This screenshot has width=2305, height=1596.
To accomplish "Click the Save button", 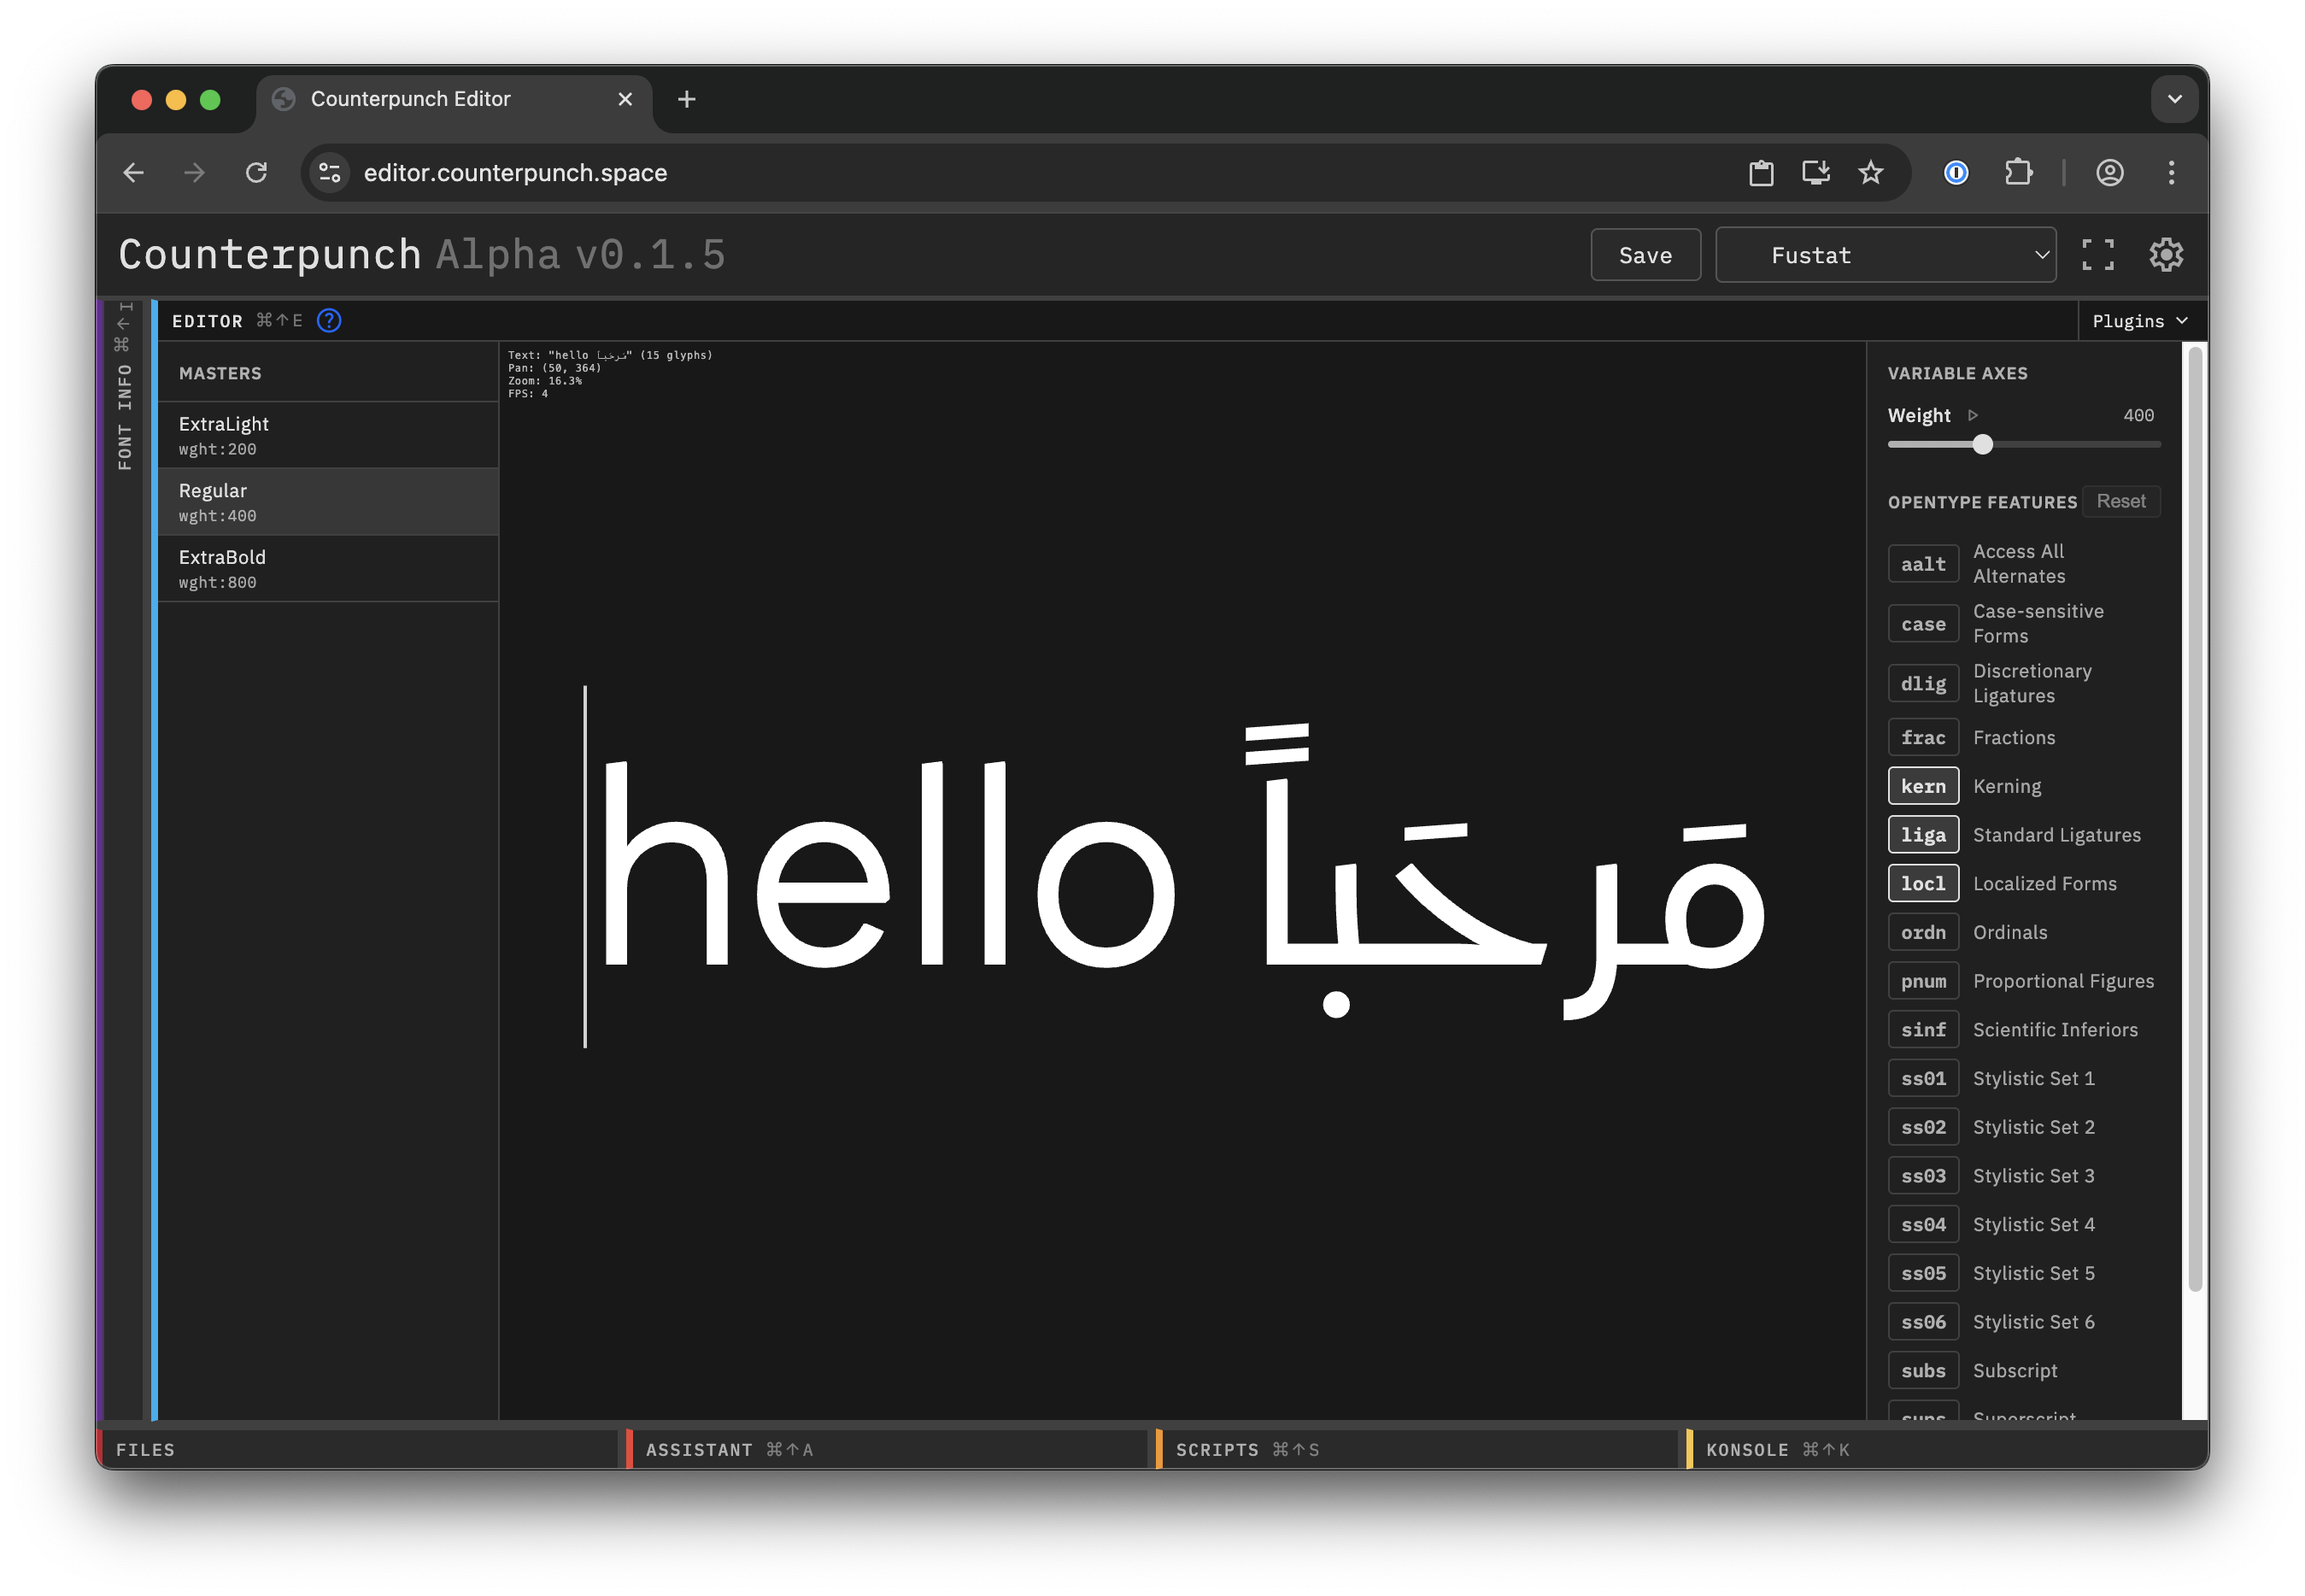I will coord(1645,254).
